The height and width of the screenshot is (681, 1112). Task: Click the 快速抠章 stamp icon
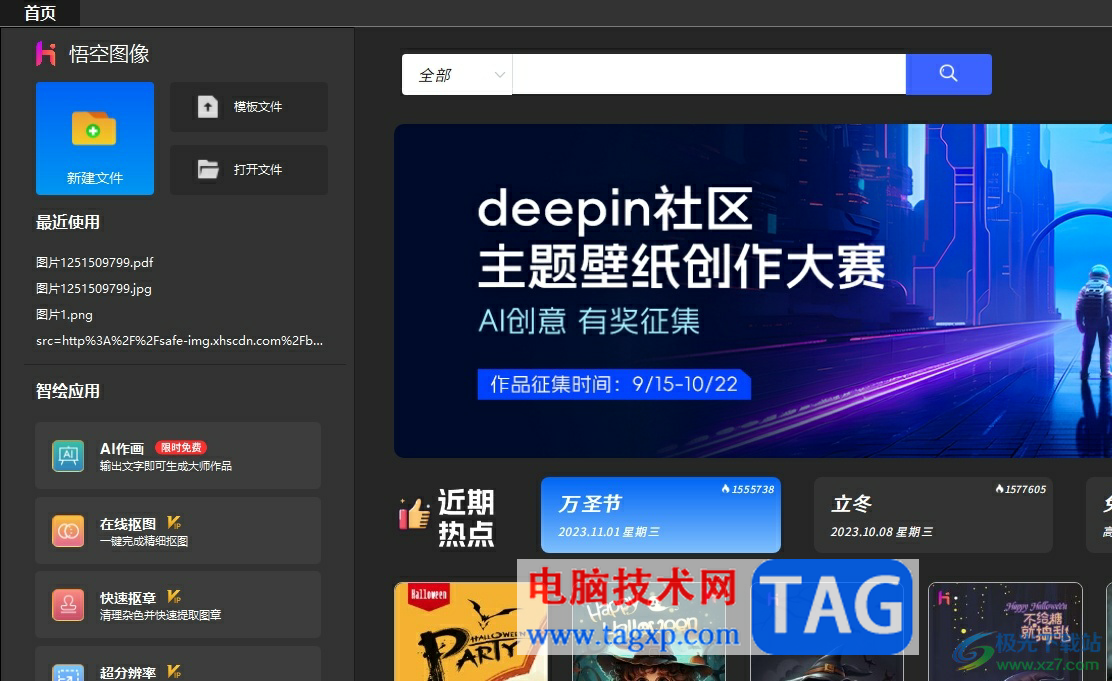68,605
